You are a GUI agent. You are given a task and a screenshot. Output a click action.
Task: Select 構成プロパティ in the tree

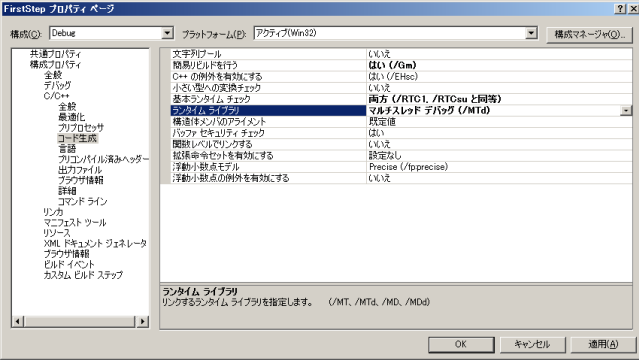(x=55, y=64)
